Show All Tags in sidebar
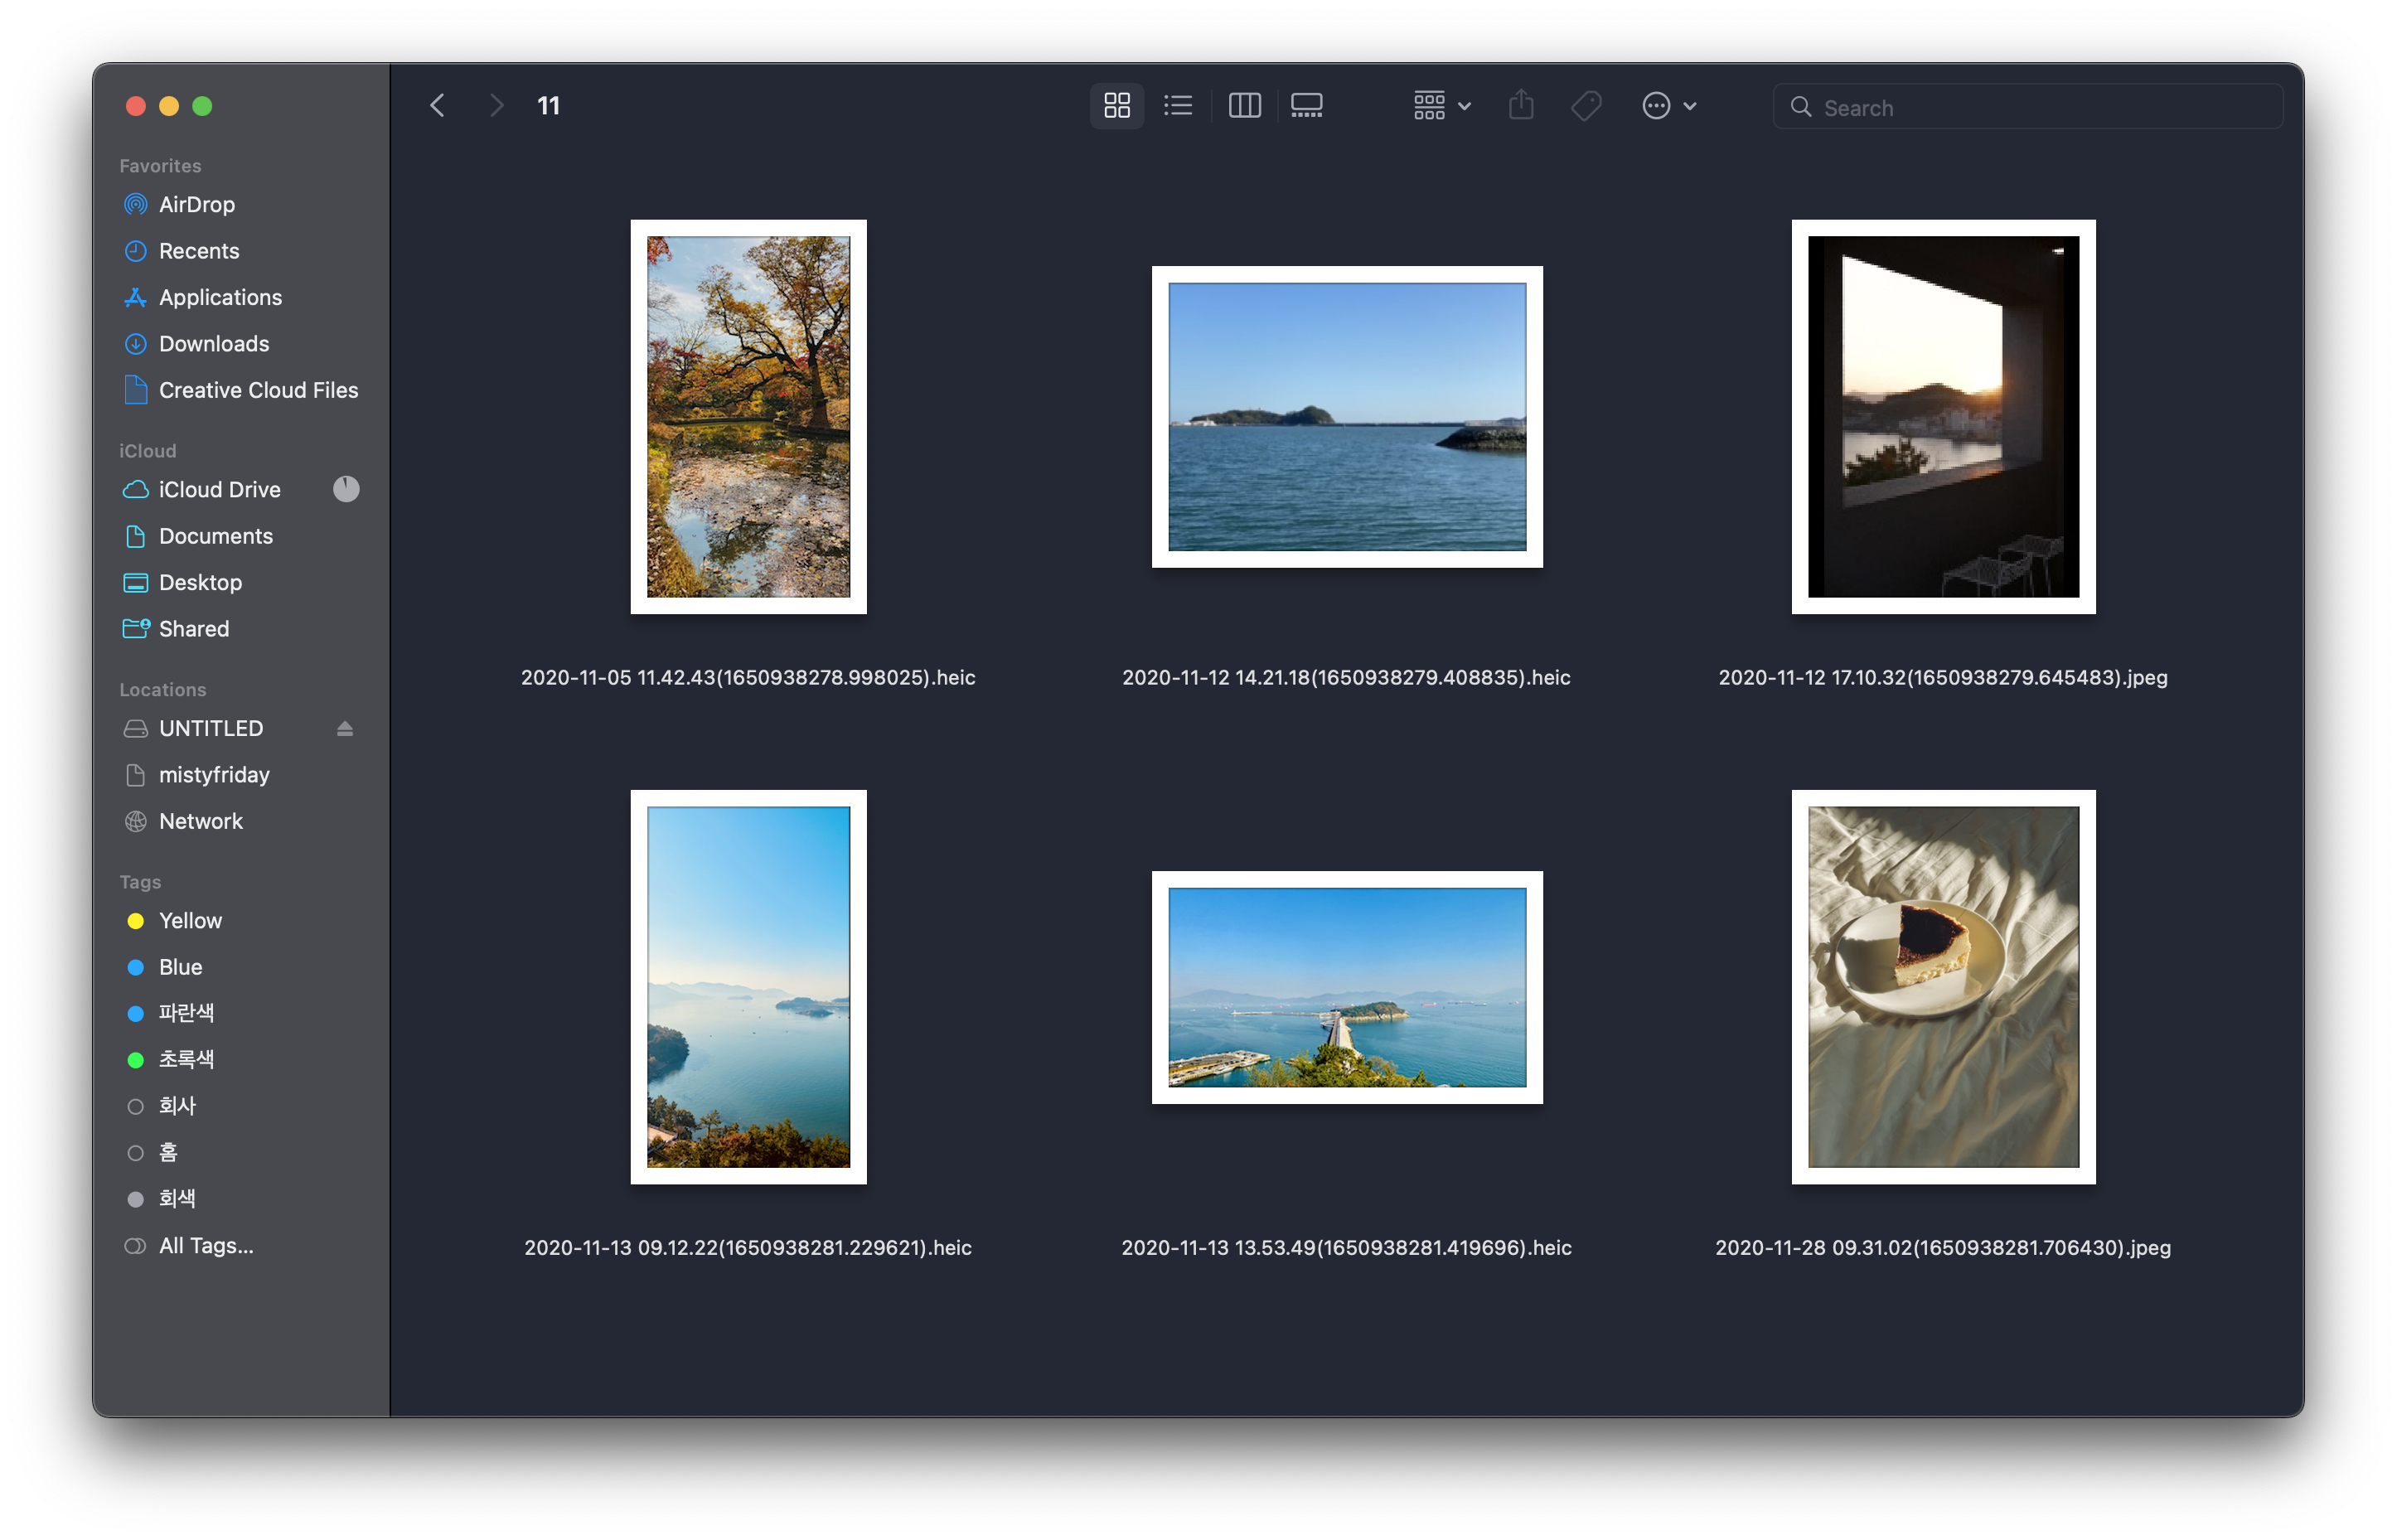Viewport: 2397px width, 1540px height. [206, 1246]
